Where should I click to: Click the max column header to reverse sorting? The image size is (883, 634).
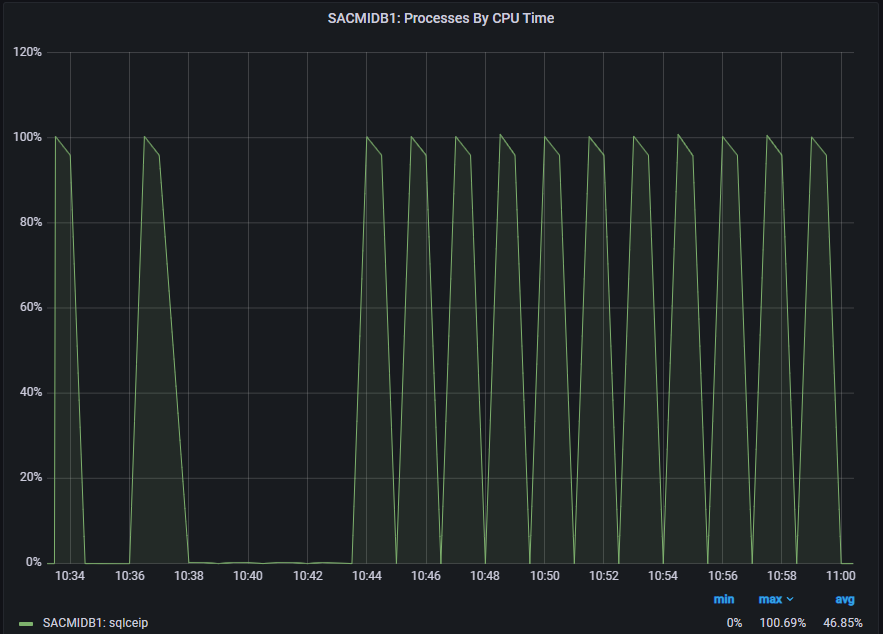pos(770,598)
